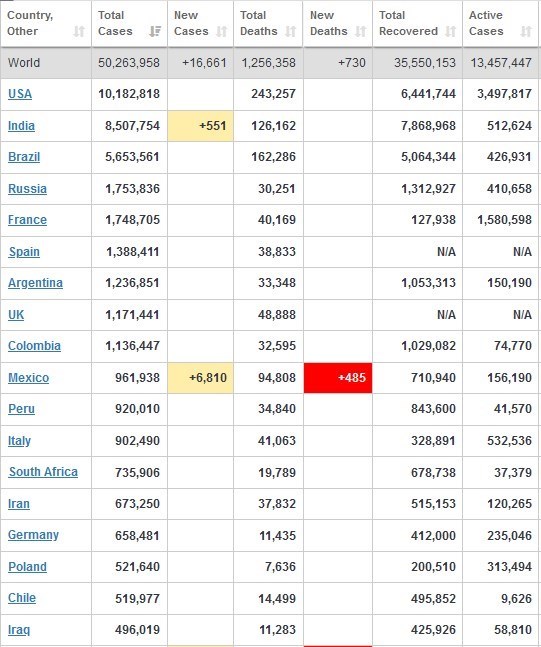Screen dimensions: 541x647
Task: Open the Iraq country link
Action: pyautogui.click(x=19, y=630)
